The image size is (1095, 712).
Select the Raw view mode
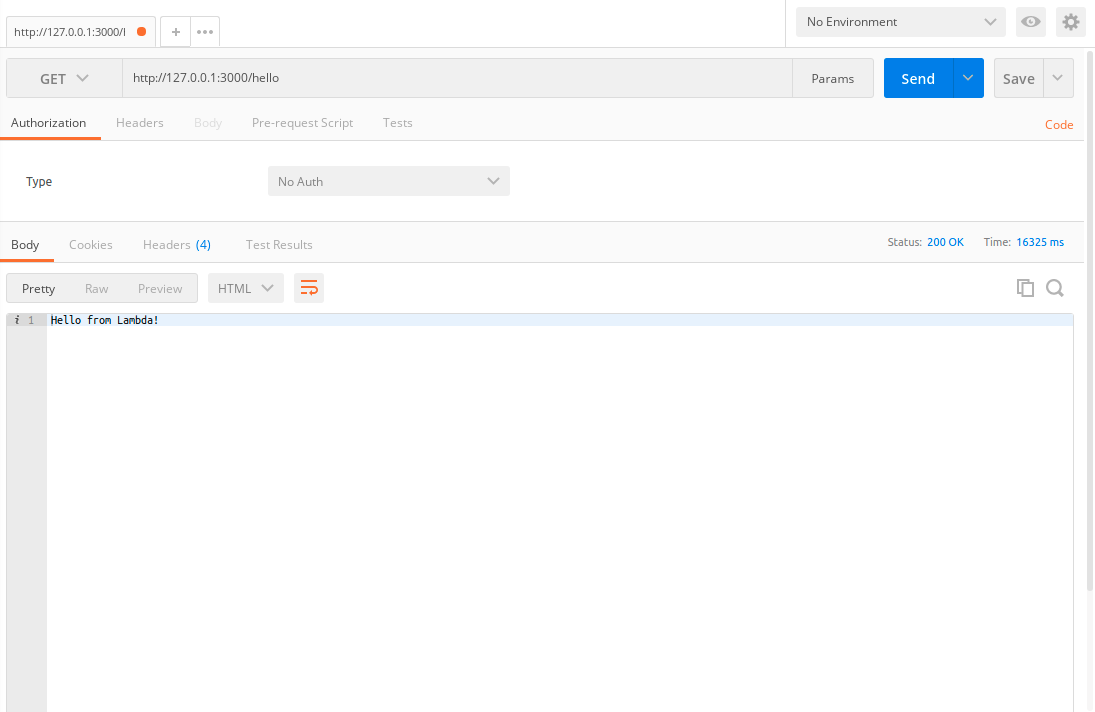96,288
